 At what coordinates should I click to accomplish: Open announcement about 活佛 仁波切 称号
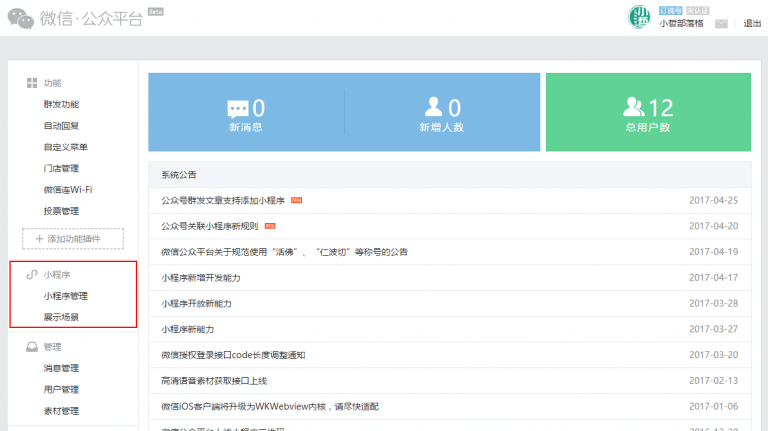click(x=284, y=252)
